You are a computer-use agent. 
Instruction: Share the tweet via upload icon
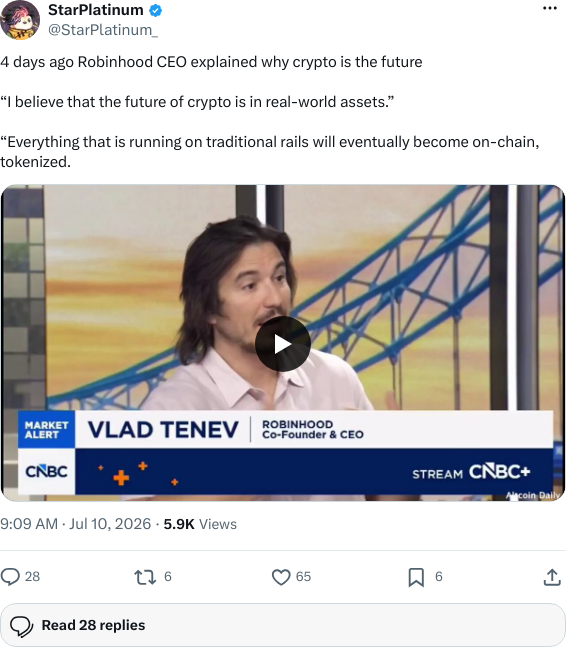coord(552,577)
